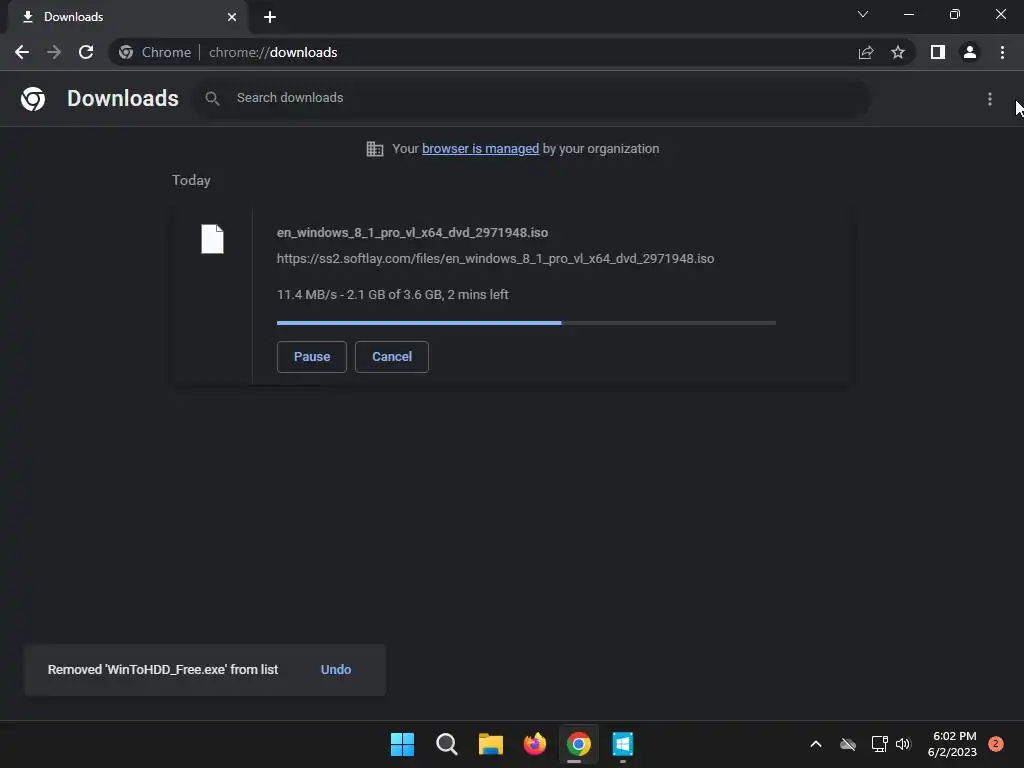1024x768 pixels.
Task: Go back with the browser back arrow
Action: [x=22, y=52]
